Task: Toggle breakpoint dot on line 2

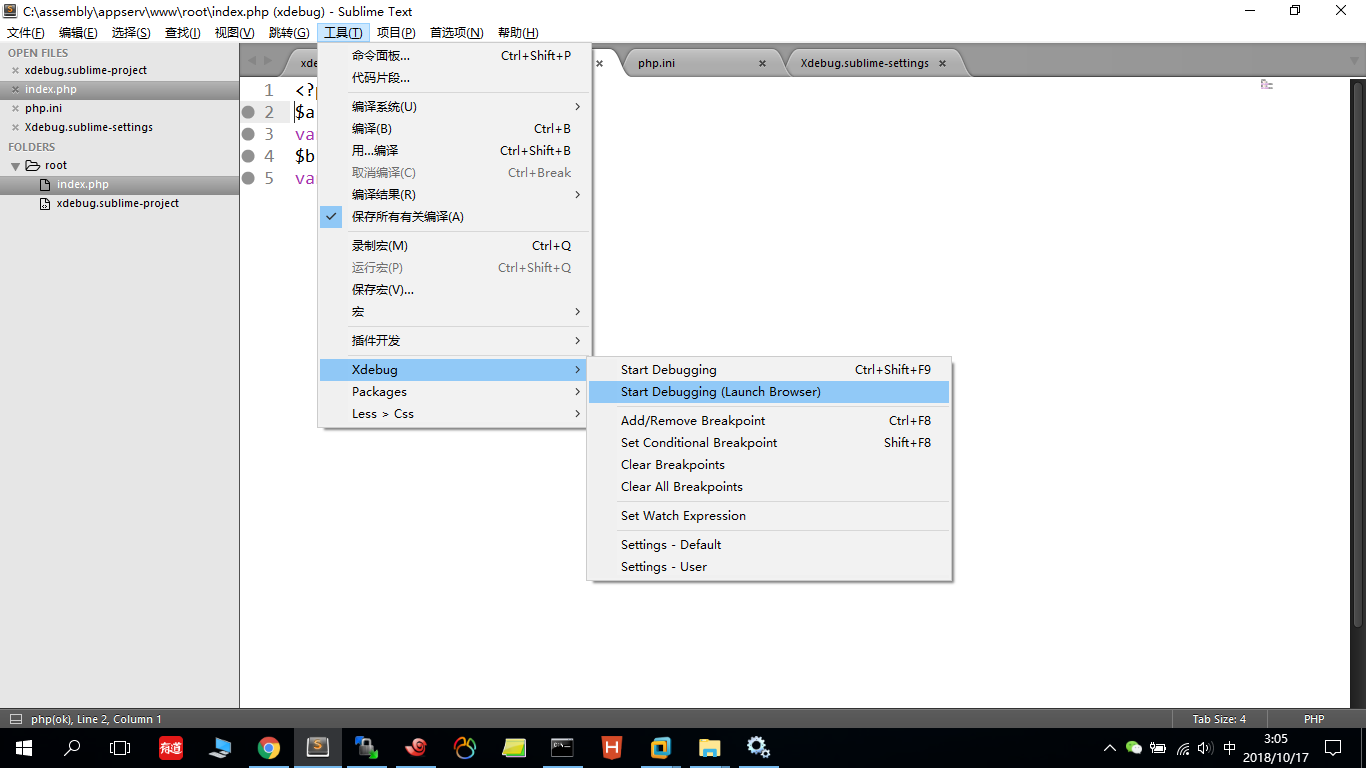Action: (x=248, y=112)
